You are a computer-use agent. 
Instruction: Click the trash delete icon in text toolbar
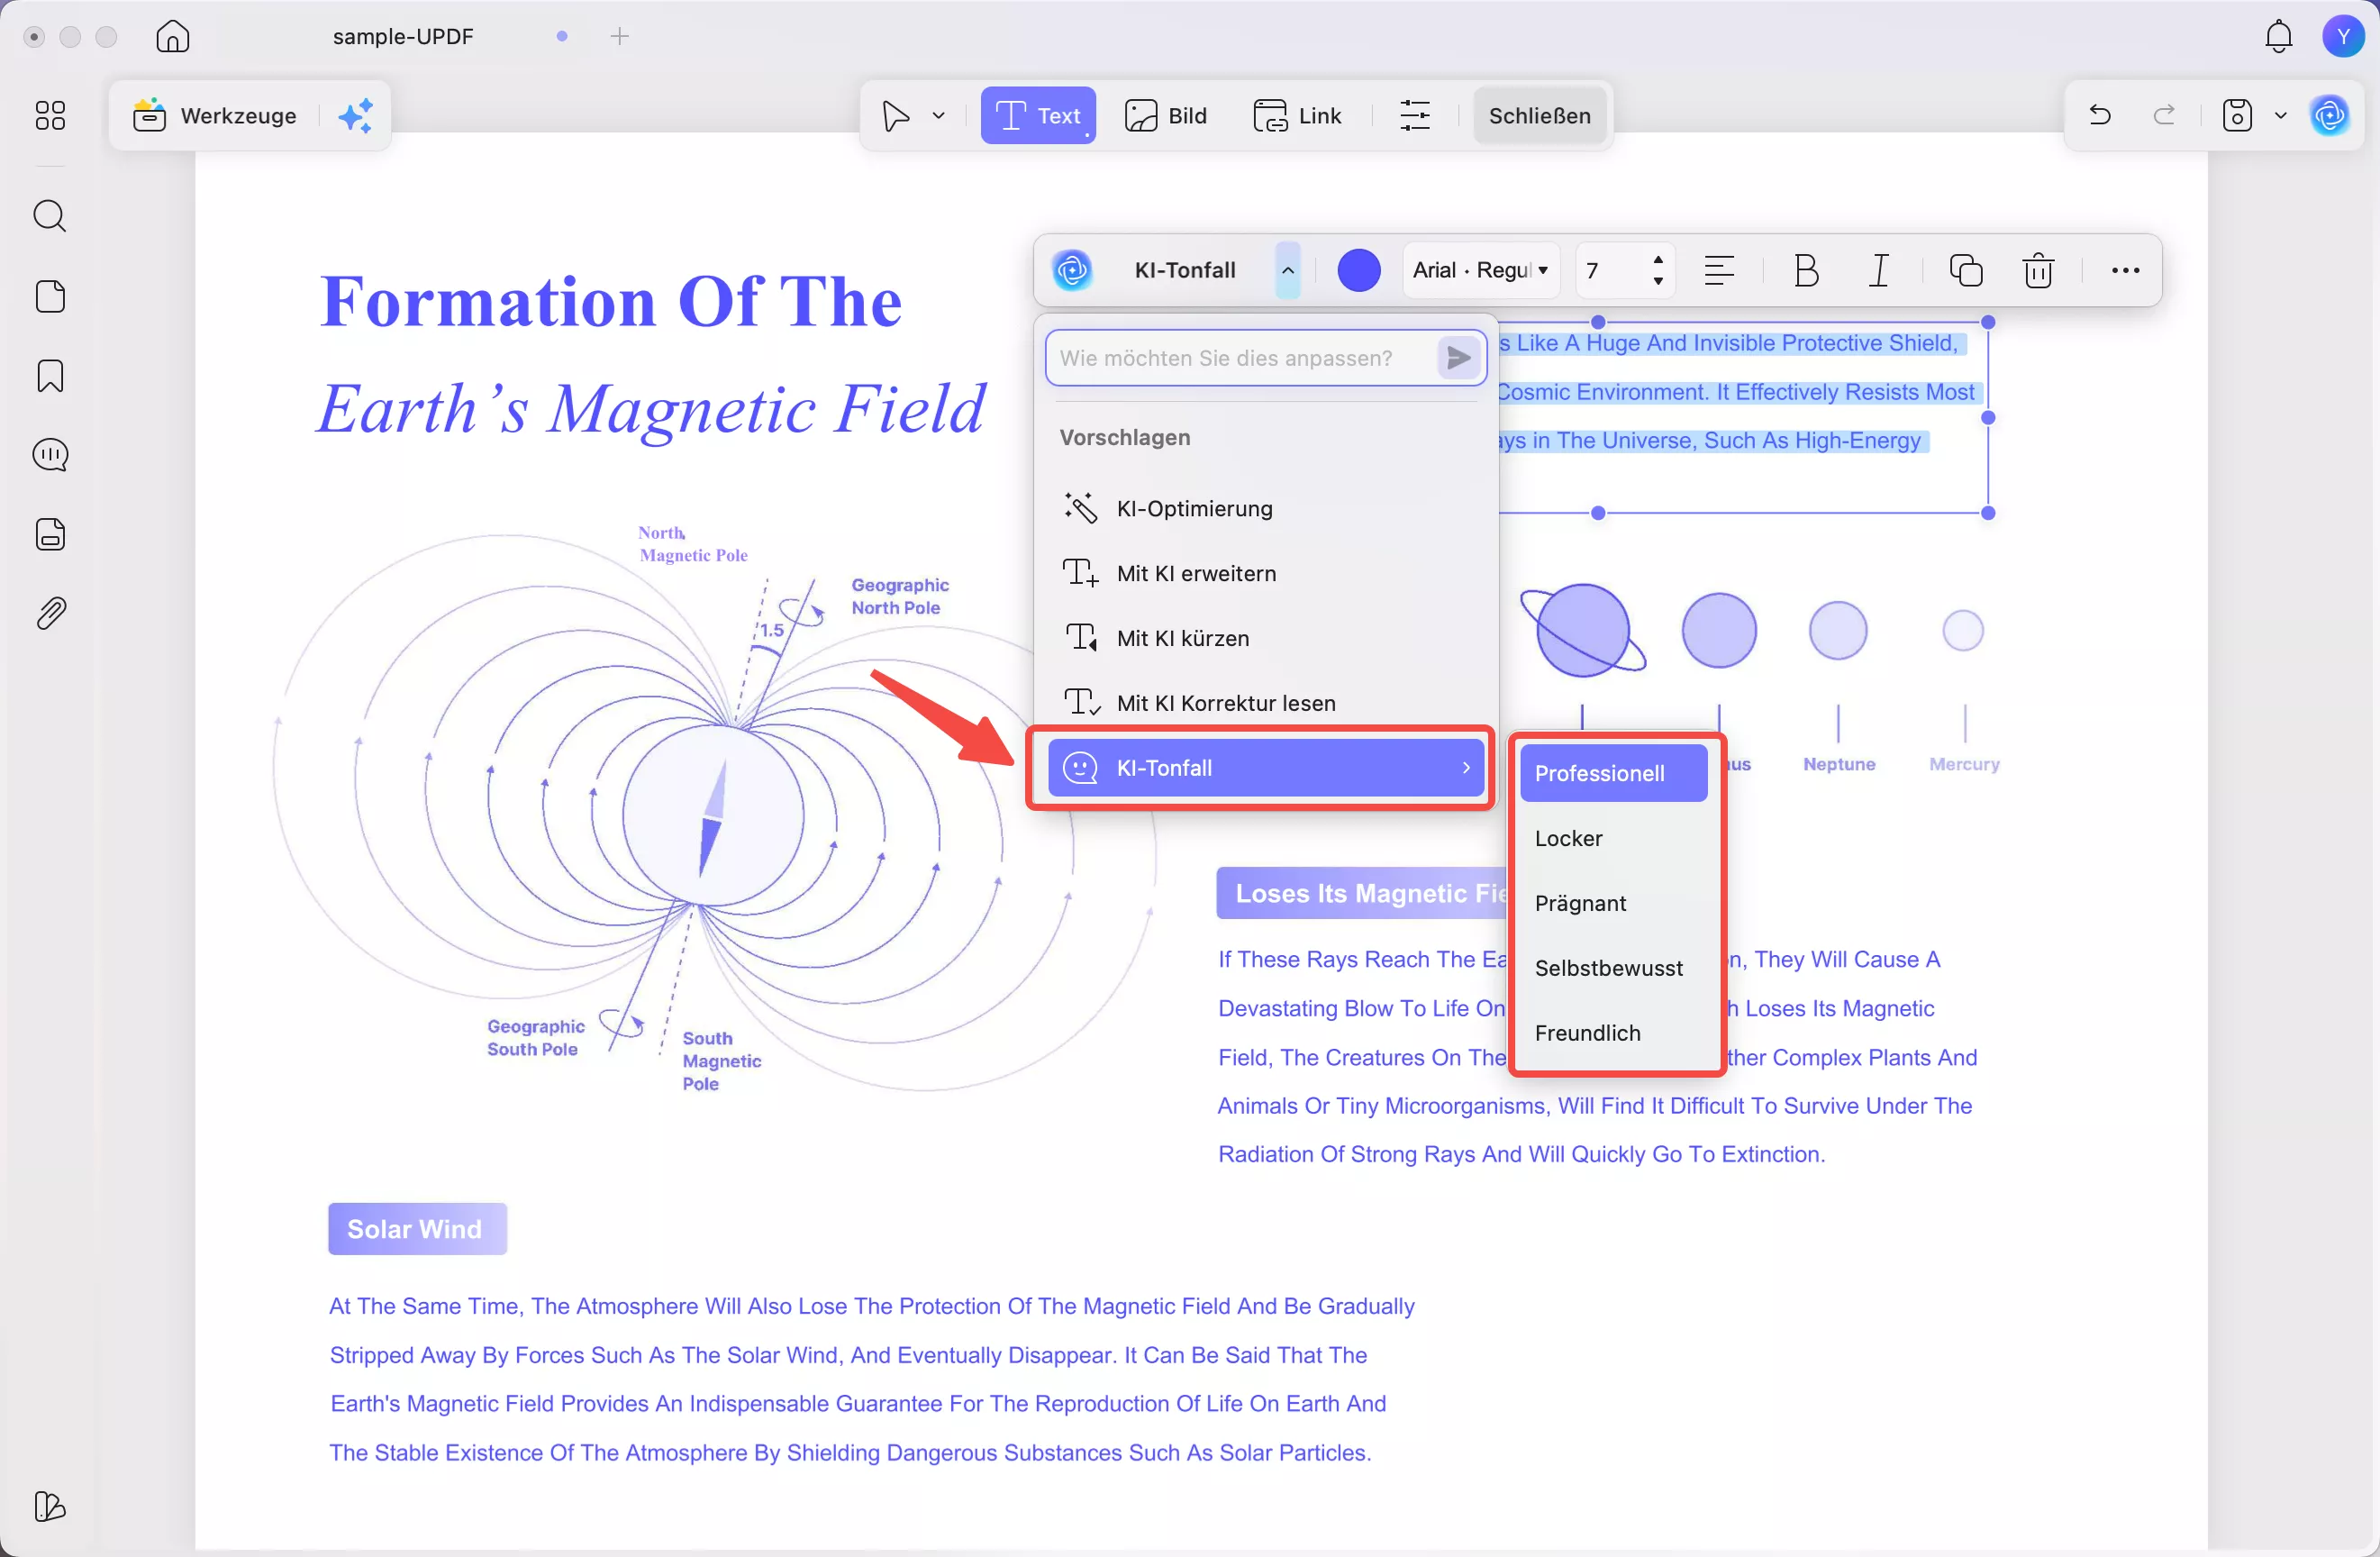pos(2037,270)
